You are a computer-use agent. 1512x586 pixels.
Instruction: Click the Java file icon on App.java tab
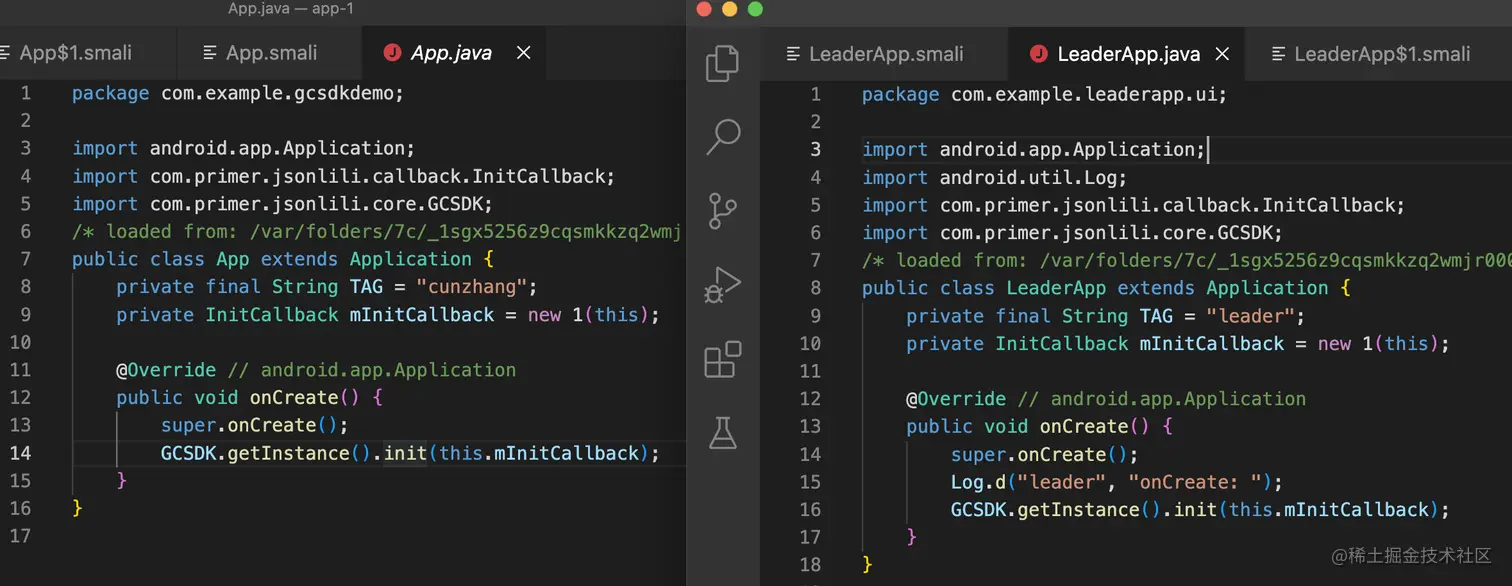point(392,53)
